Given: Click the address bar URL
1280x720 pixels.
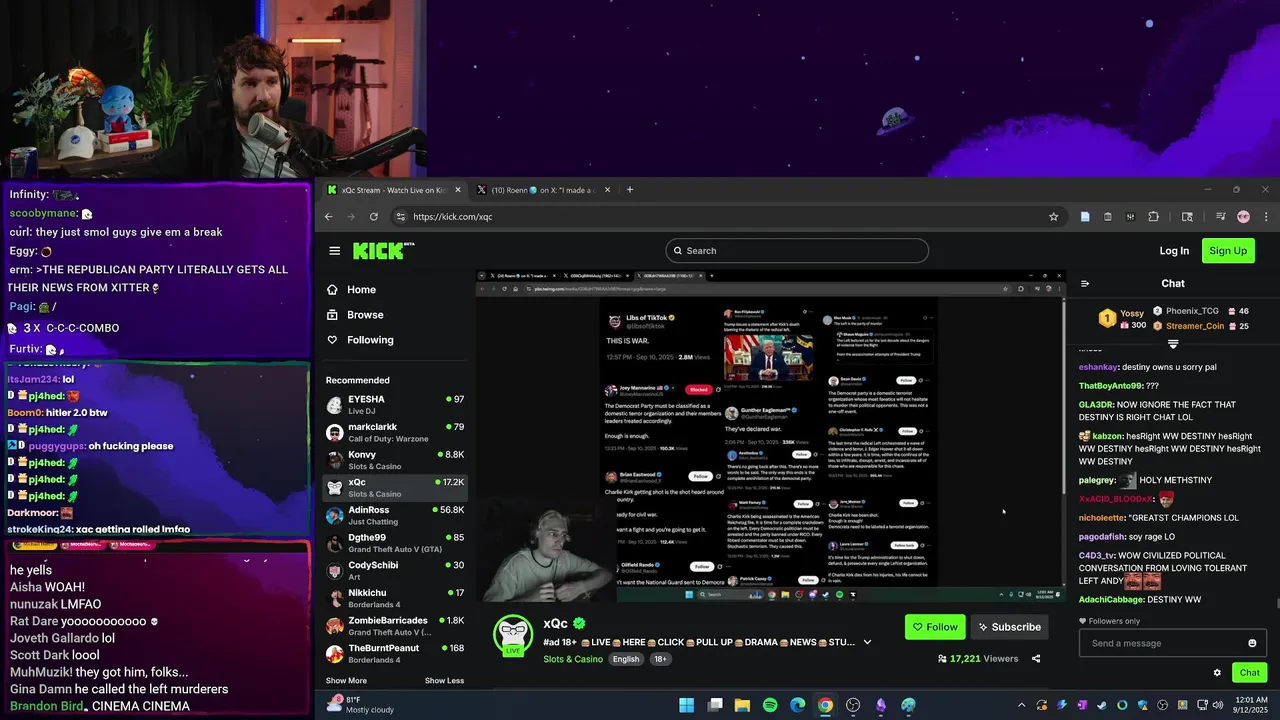Looking at the screenshot, I should [453, 217].
